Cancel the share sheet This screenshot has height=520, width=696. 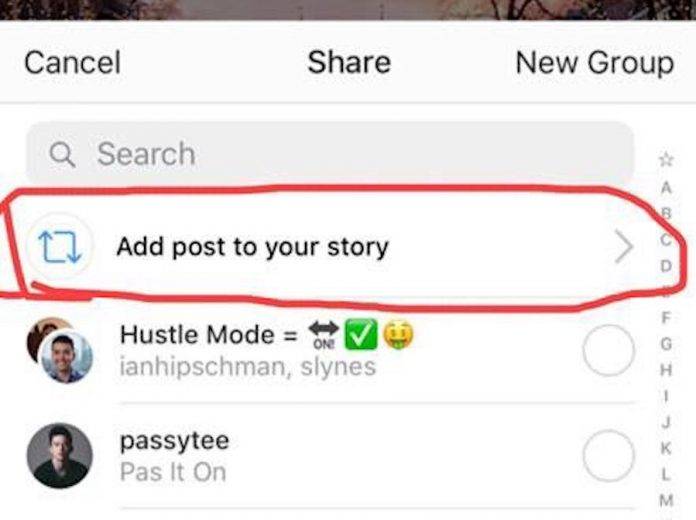click(x=72, y=62)
